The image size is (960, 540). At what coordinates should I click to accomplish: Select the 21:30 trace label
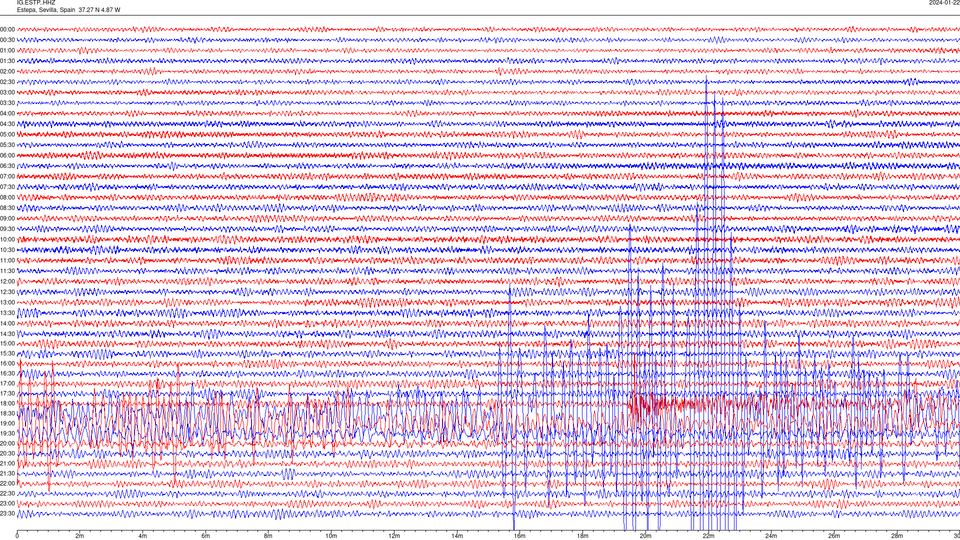[x=7, y=473]
